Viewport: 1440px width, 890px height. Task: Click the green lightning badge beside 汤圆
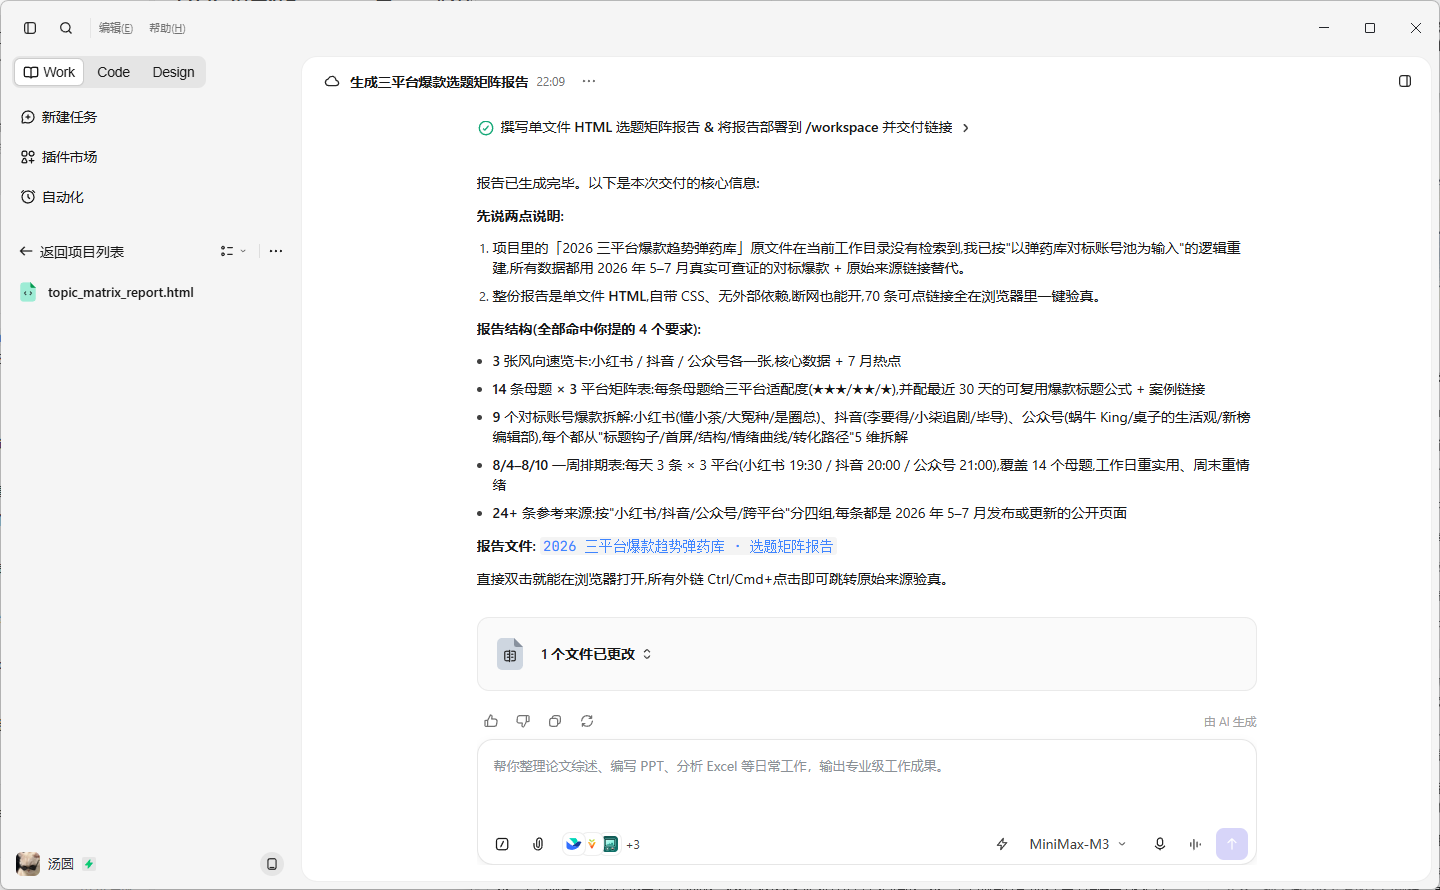[89, 864]
